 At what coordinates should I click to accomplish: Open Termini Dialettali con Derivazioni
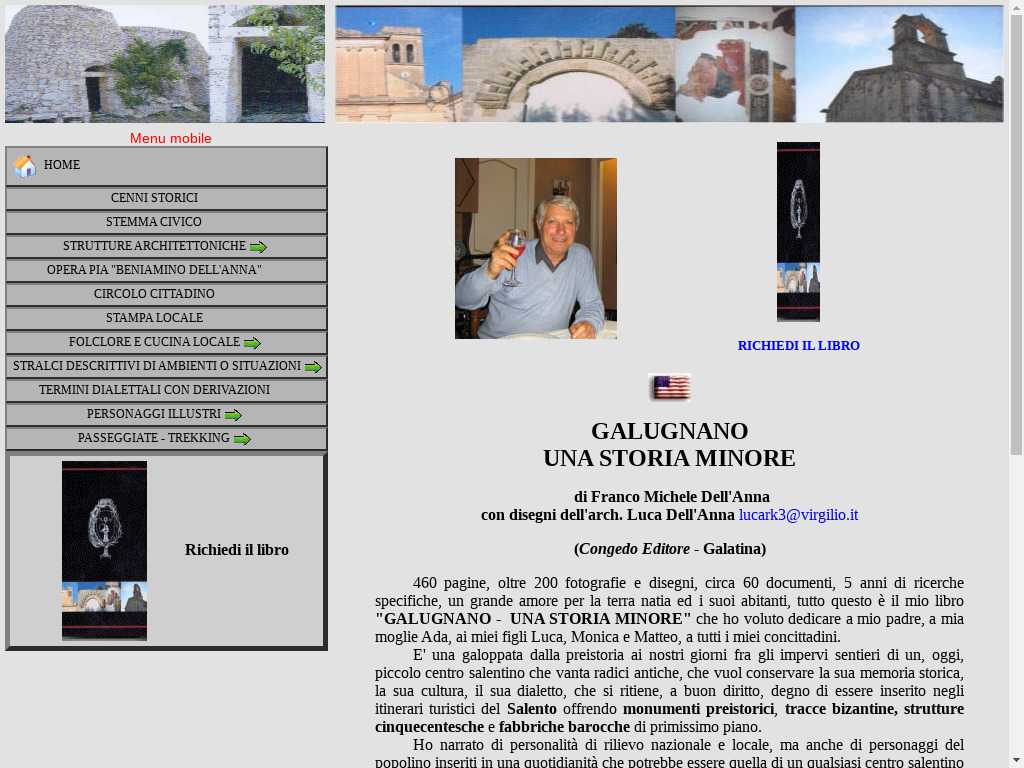pos(166,390)
